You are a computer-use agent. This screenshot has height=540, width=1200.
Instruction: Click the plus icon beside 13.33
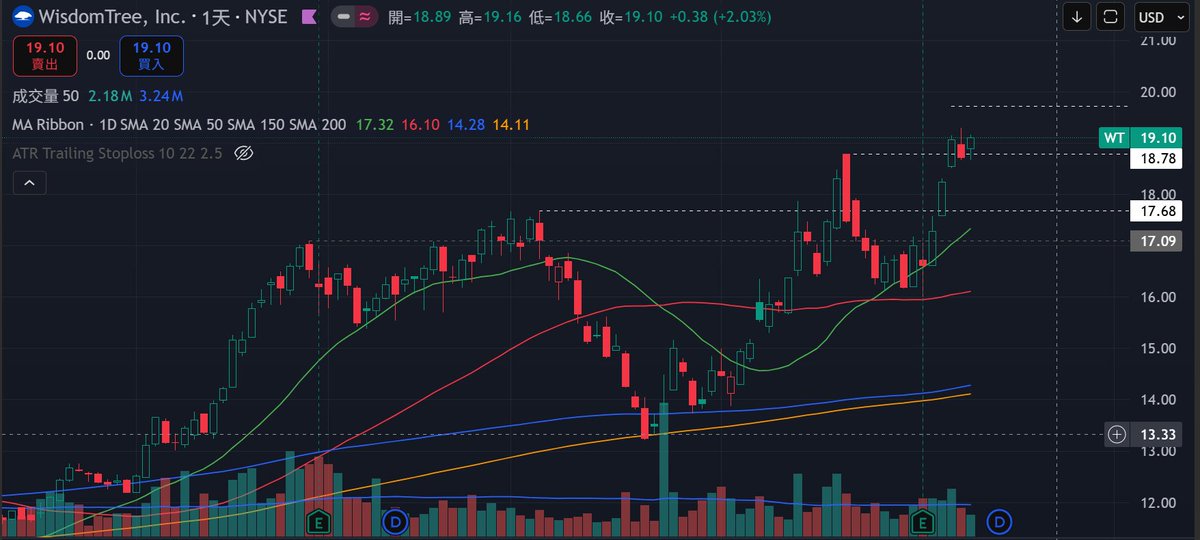click(x=1117, y=434)
